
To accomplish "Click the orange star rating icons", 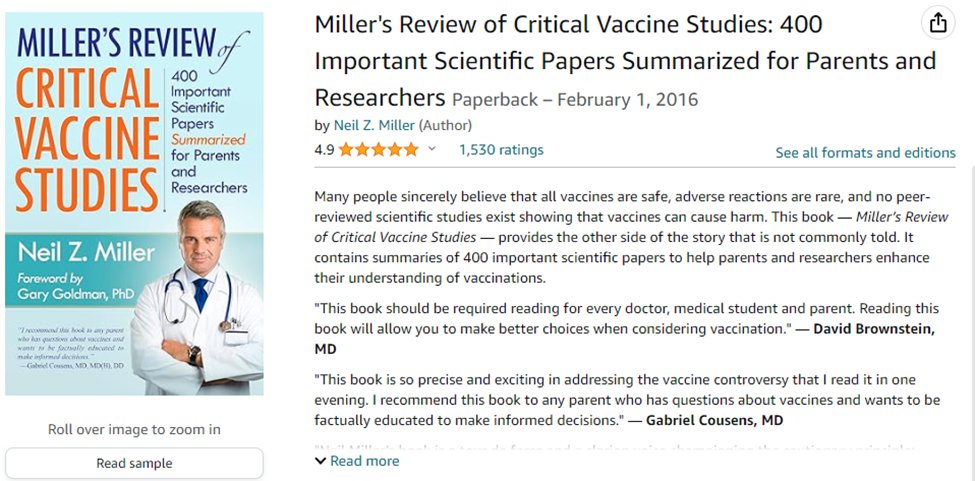I will click(378, 150).
